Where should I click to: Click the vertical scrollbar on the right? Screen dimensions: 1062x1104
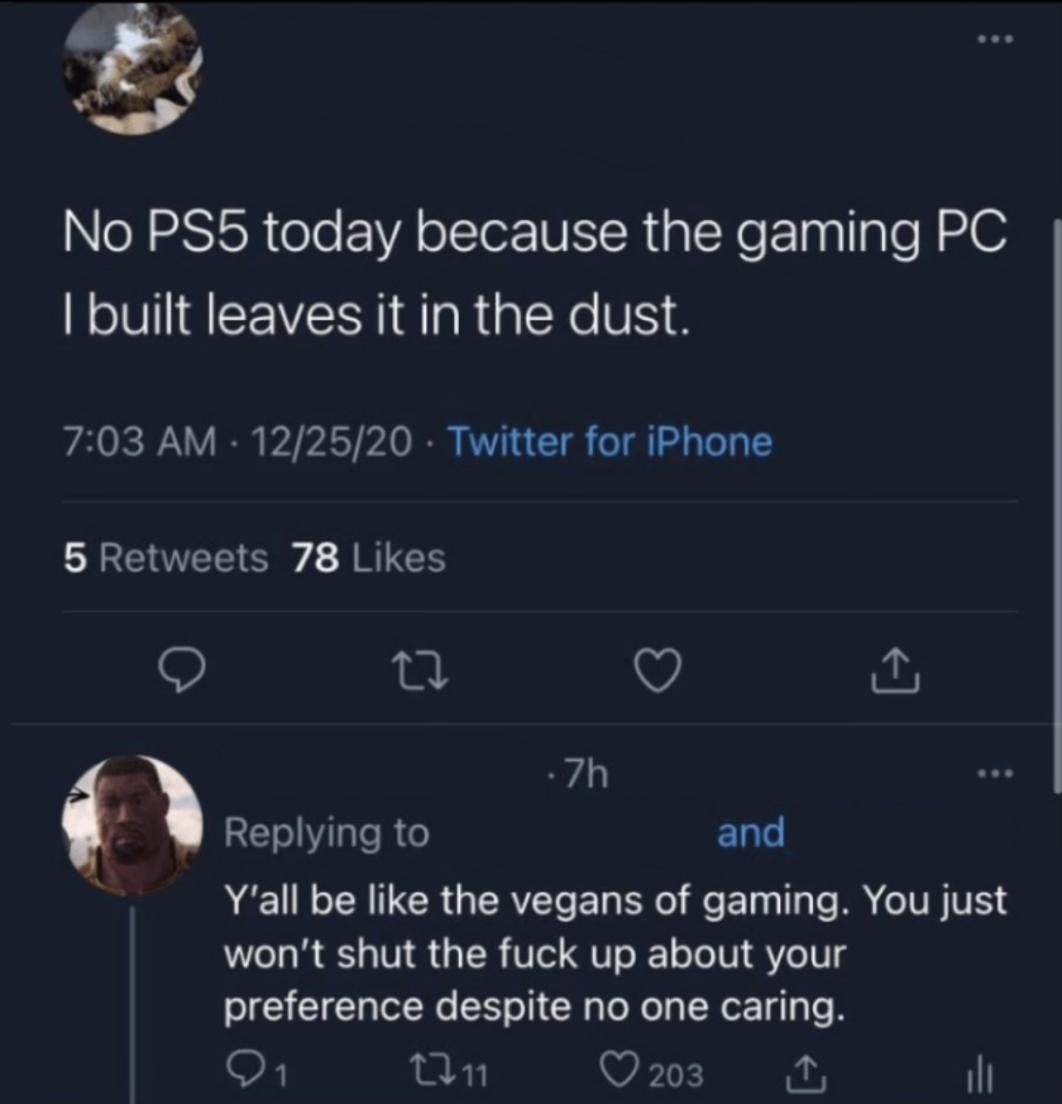(x=1055, y=500)
